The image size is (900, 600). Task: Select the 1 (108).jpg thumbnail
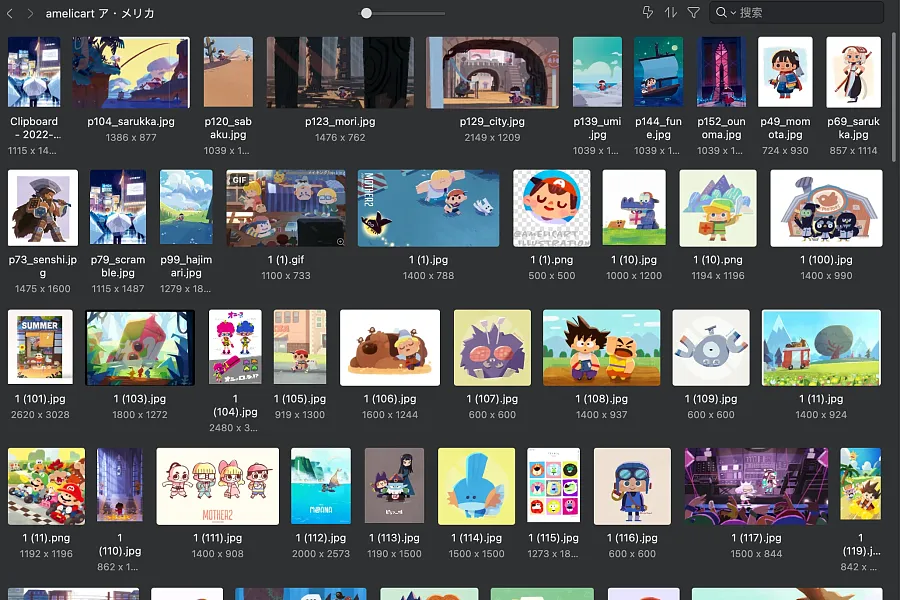pyautogui.click(x=602, y=347)
